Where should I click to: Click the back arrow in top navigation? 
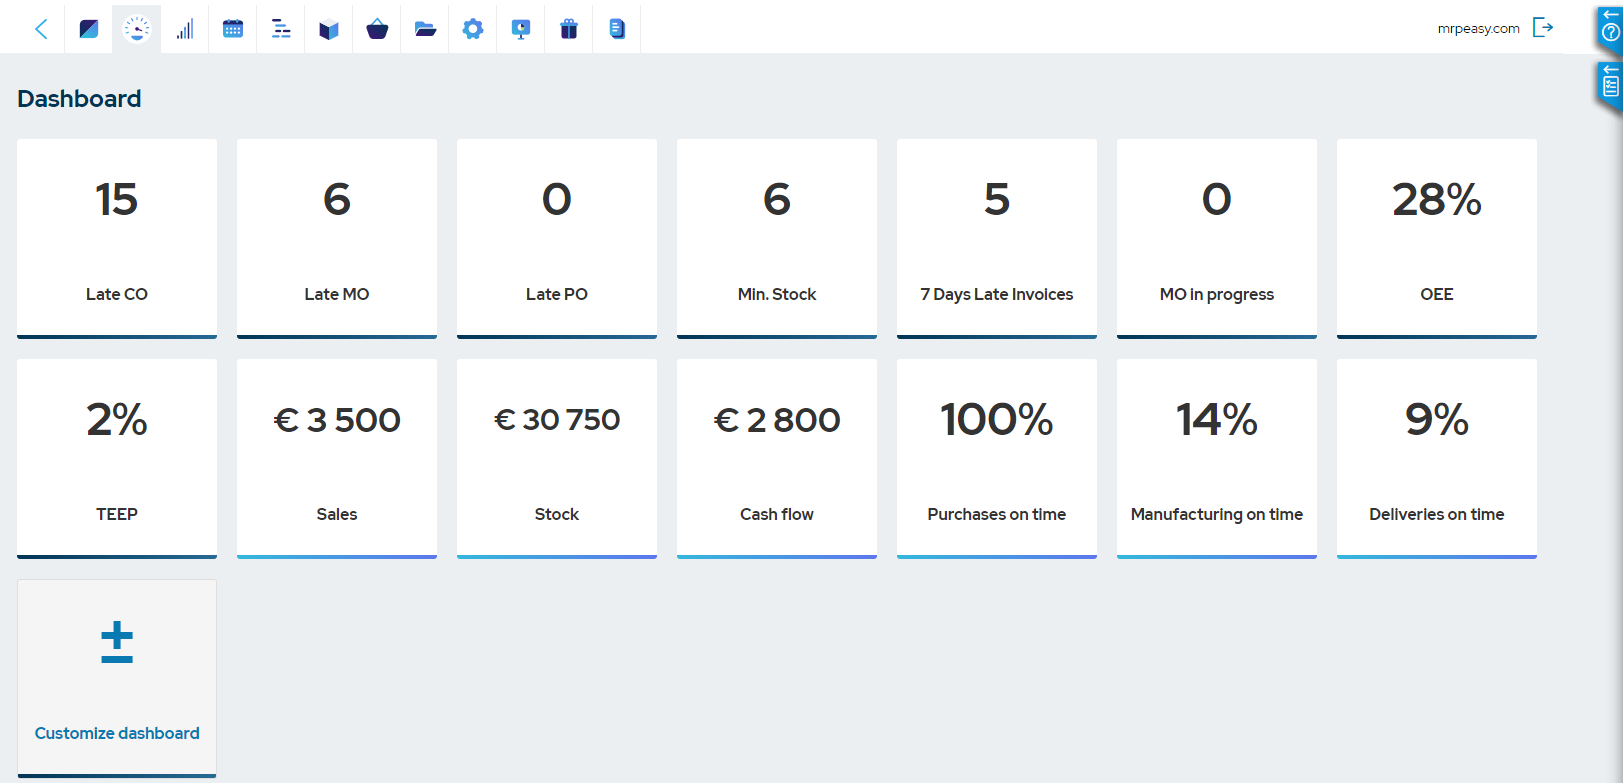tap(41, 29)
